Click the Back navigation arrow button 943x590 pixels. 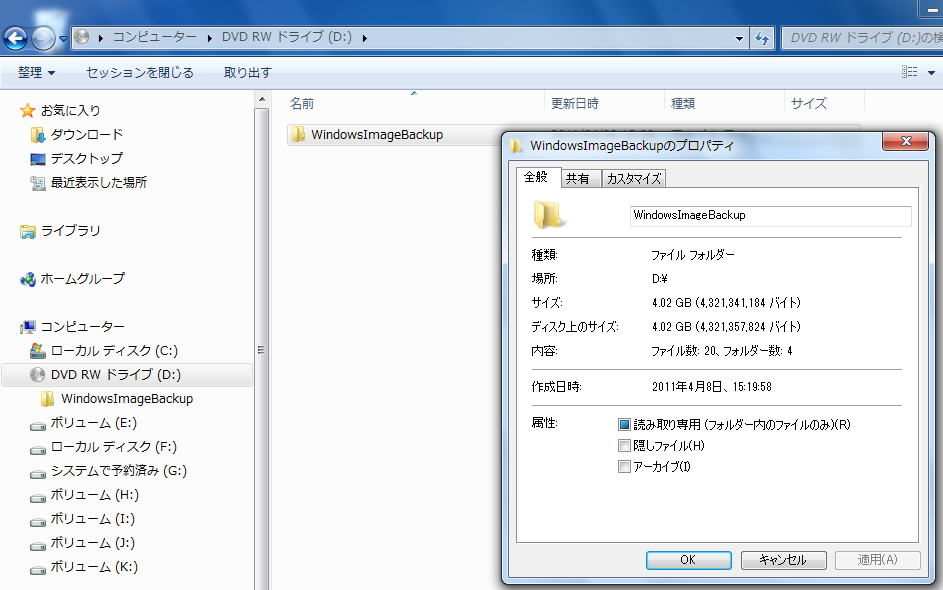point(16,38)
